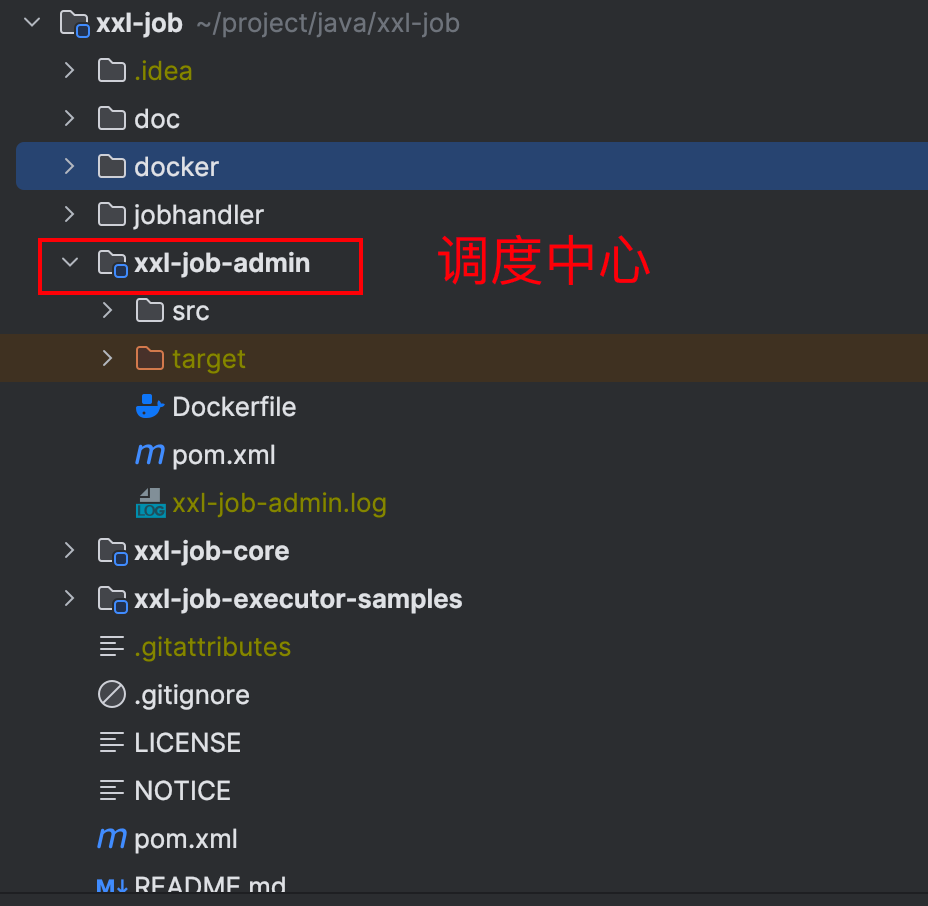928x906 pixels.
Task: Click the root Maven icon beside bottom pom.xml
Action: [112, 838]
